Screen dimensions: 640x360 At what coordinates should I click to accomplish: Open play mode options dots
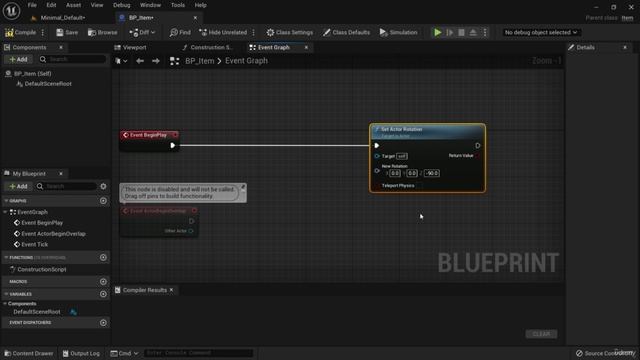(x=485, y=32)
